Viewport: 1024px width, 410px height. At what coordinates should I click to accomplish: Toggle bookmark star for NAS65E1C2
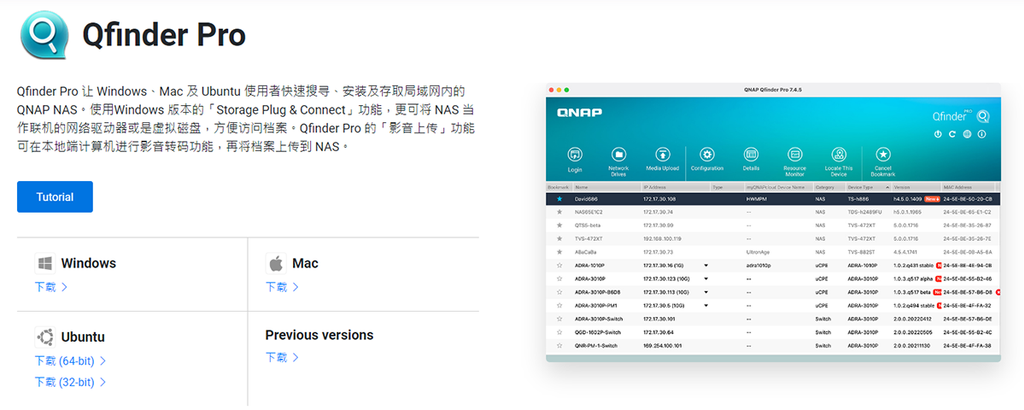(559, 212)
